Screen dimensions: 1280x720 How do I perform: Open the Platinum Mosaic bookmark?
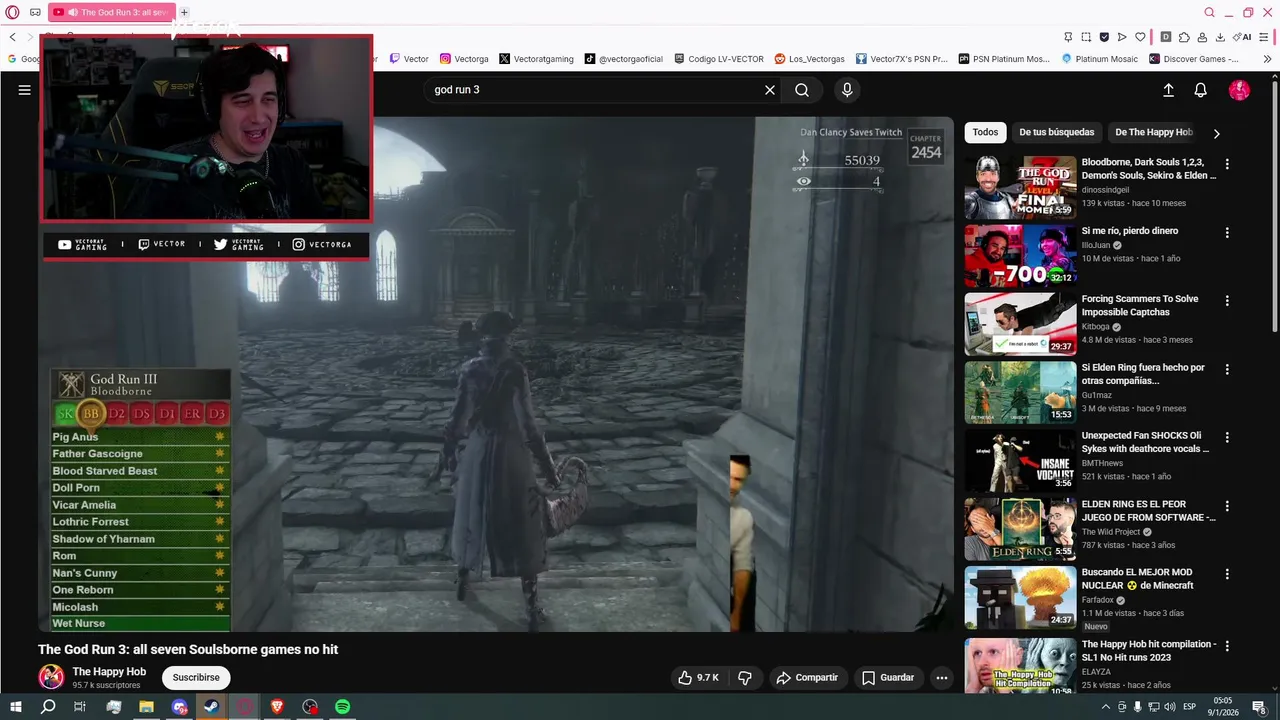click(1099, 59)
